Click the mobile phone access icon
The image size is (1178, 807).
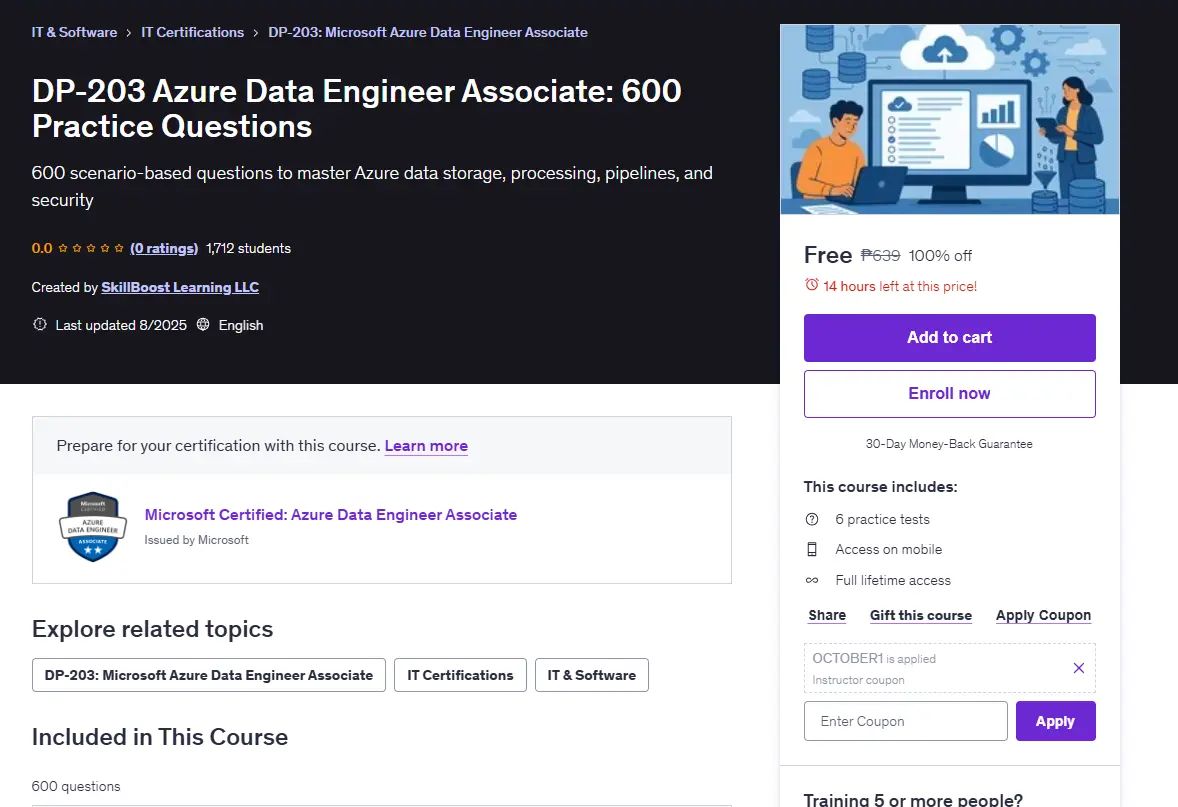pyautogui.click(x=812, y=549)
